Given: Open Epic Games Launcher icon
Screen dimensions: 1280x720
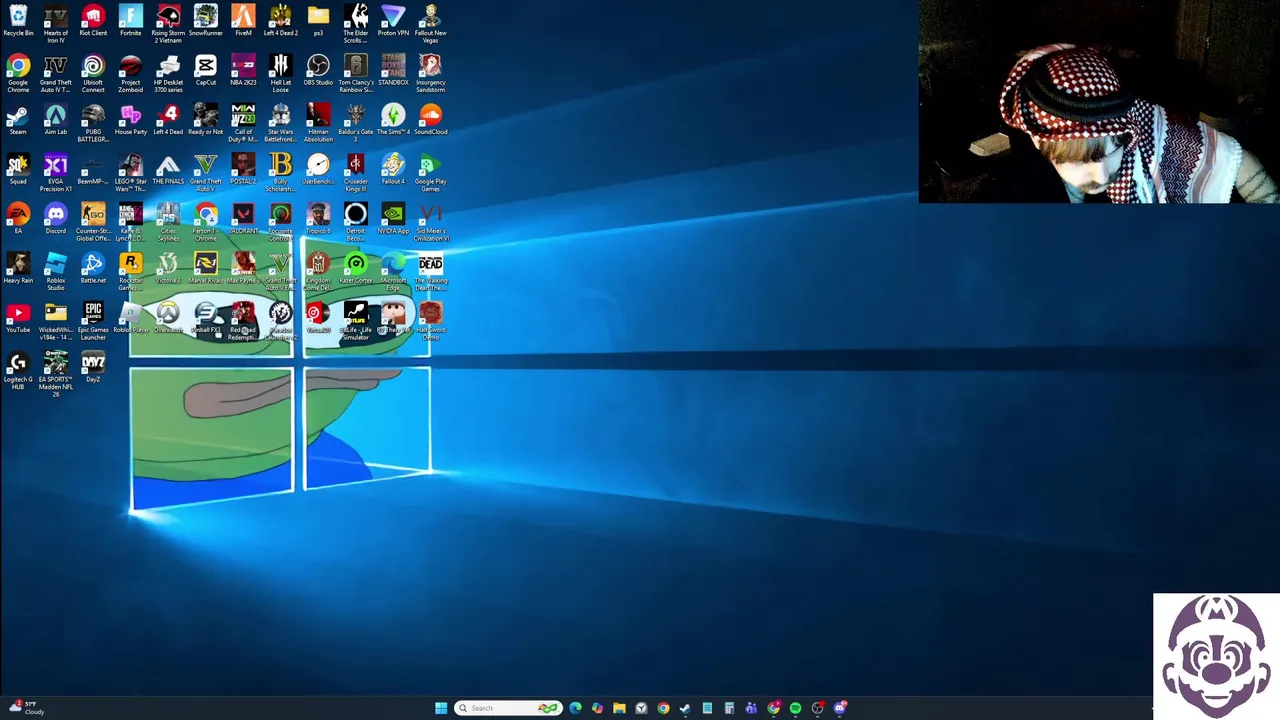Looking at the screenshot, I should pos(93,320).
